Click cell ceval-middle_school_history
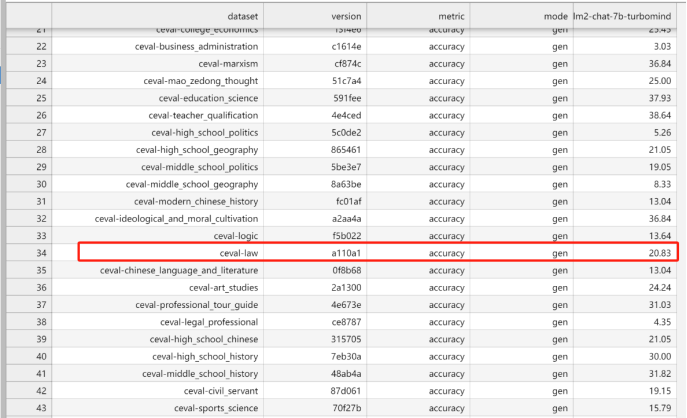 tap(157, 374)
